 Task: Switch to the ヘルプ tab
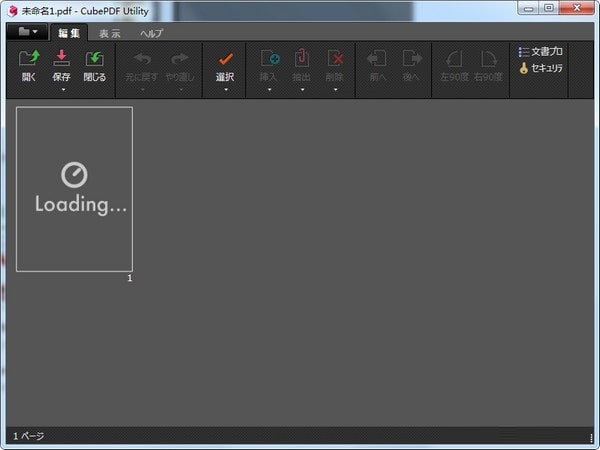(152, 34)
